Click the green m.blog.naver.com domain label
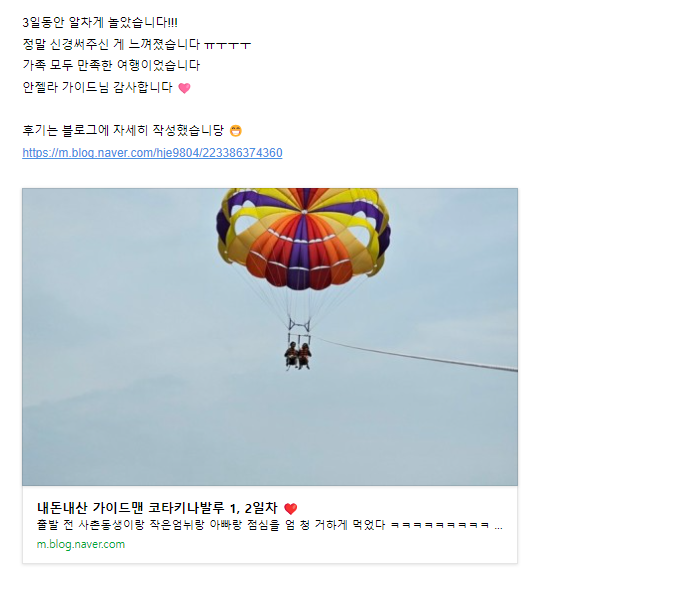The height and width of the screenshot is (616, 681). [81, 544]
